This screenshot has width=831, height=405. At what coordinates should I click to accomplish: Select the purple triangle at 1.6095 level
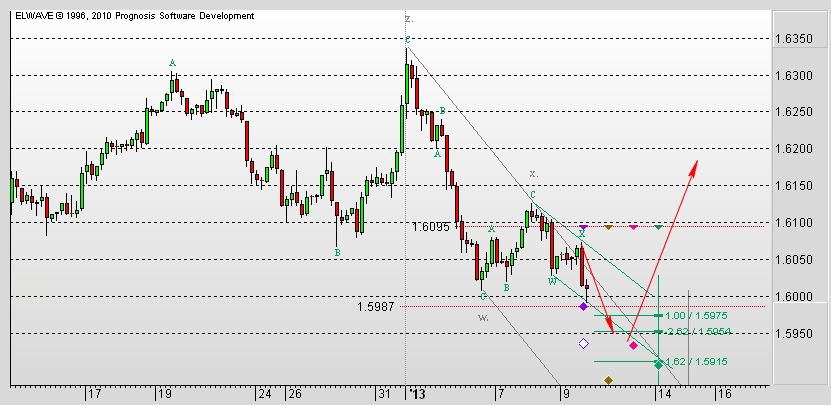[x=583, y=228]
